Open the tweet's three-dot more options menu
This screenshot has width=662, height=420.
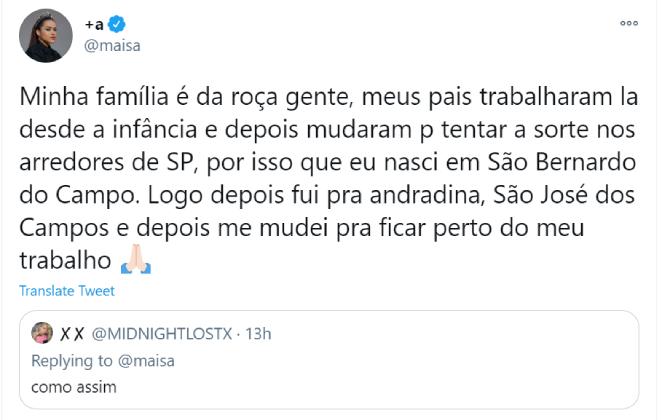click(629, 21)
